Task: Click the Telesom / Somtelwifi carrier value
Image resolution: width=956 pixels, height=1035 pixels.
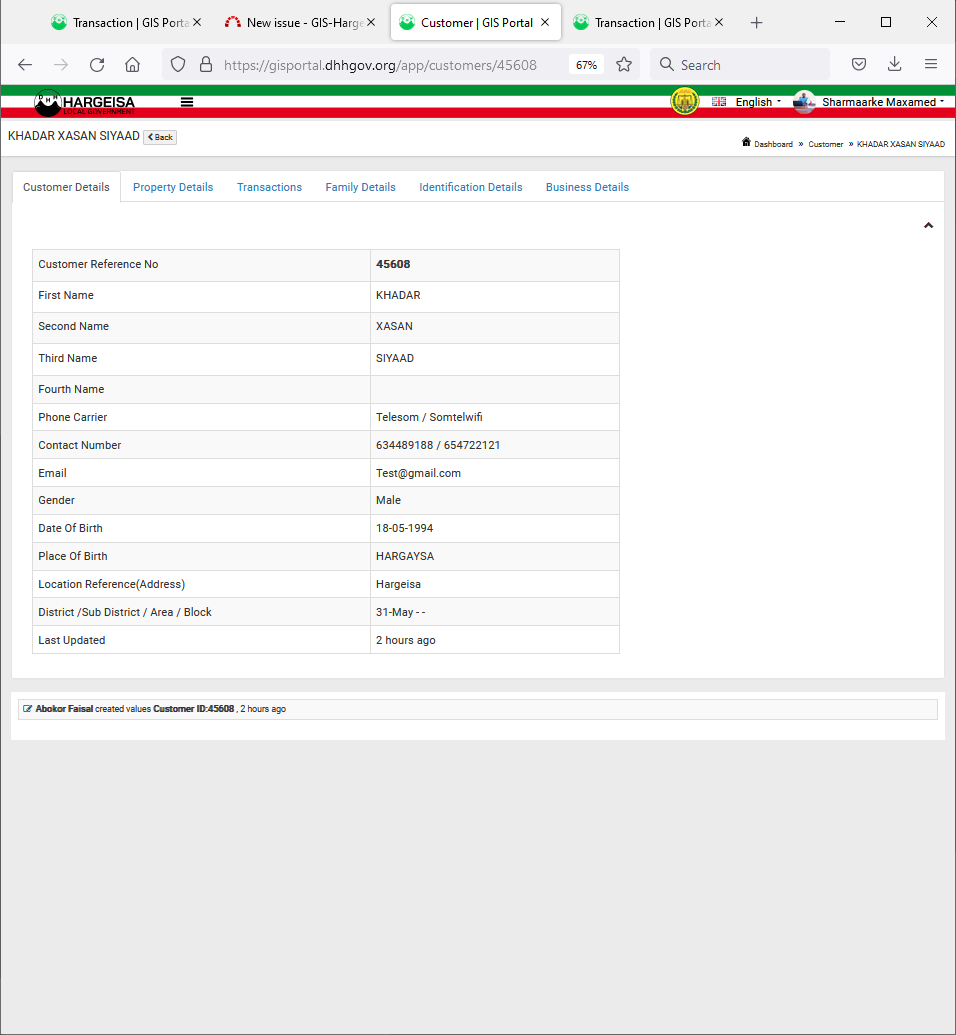Action: coord(429,417)
